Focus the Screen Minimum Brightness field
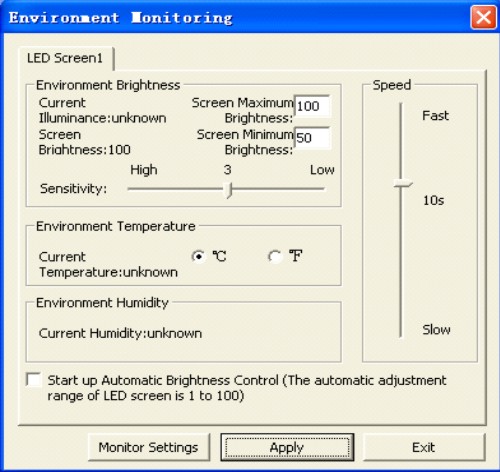The width and height of the screenshot is (500, 472). (x=312, y=138)
